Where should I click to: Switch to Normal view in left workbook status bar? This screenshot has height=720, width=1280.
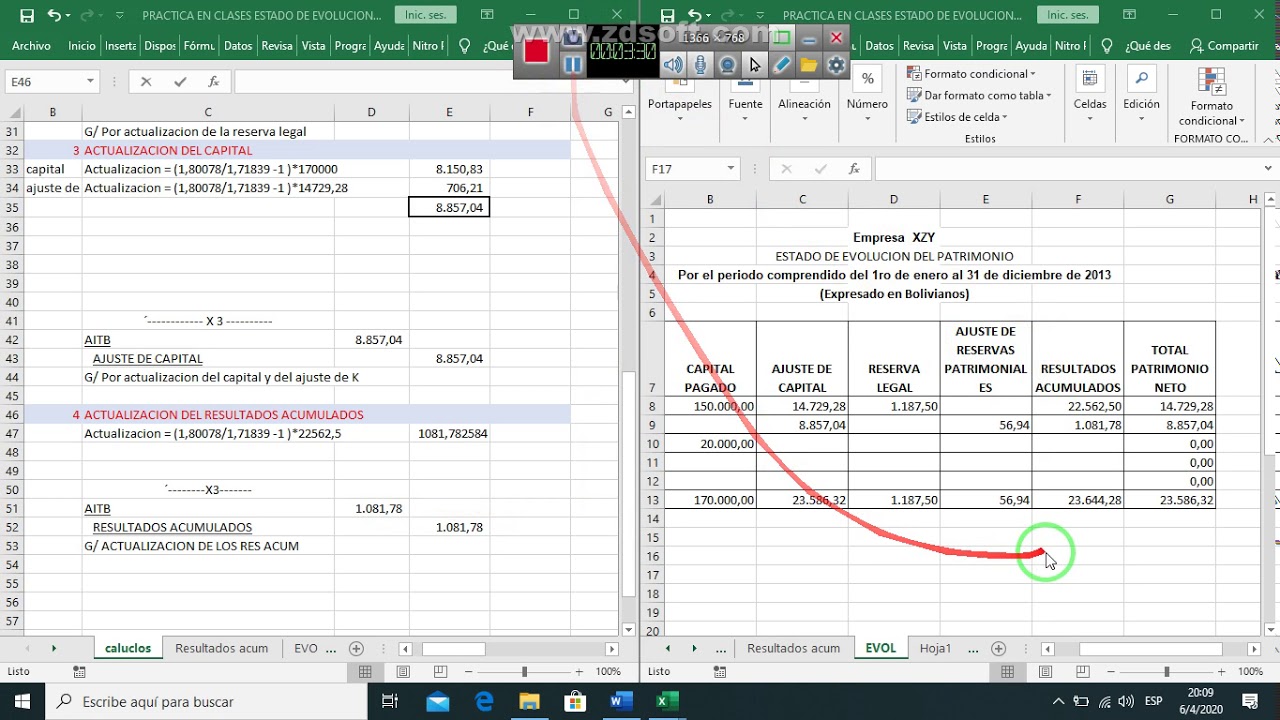click(x=366, y=672)
